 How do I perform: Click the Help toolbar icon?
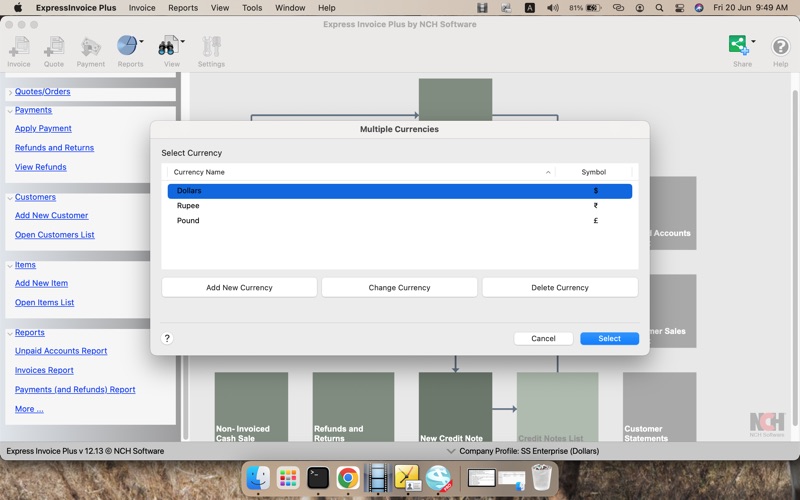(x=780, y=46)
